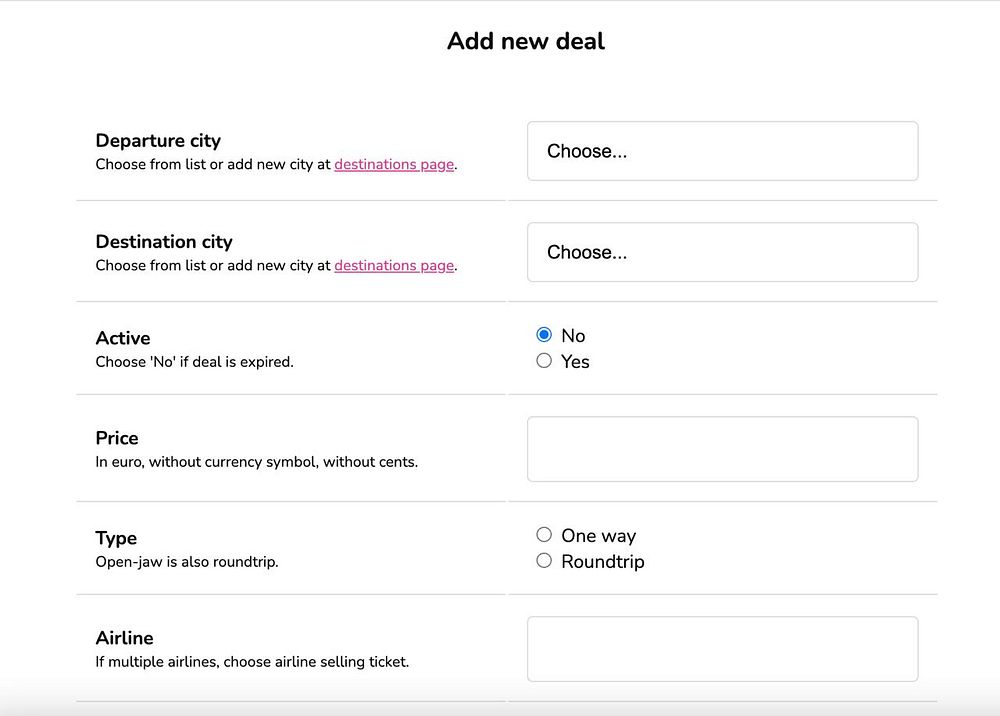Click the 'Open-jaw is also roundtrip' hint

coord(187,562)
